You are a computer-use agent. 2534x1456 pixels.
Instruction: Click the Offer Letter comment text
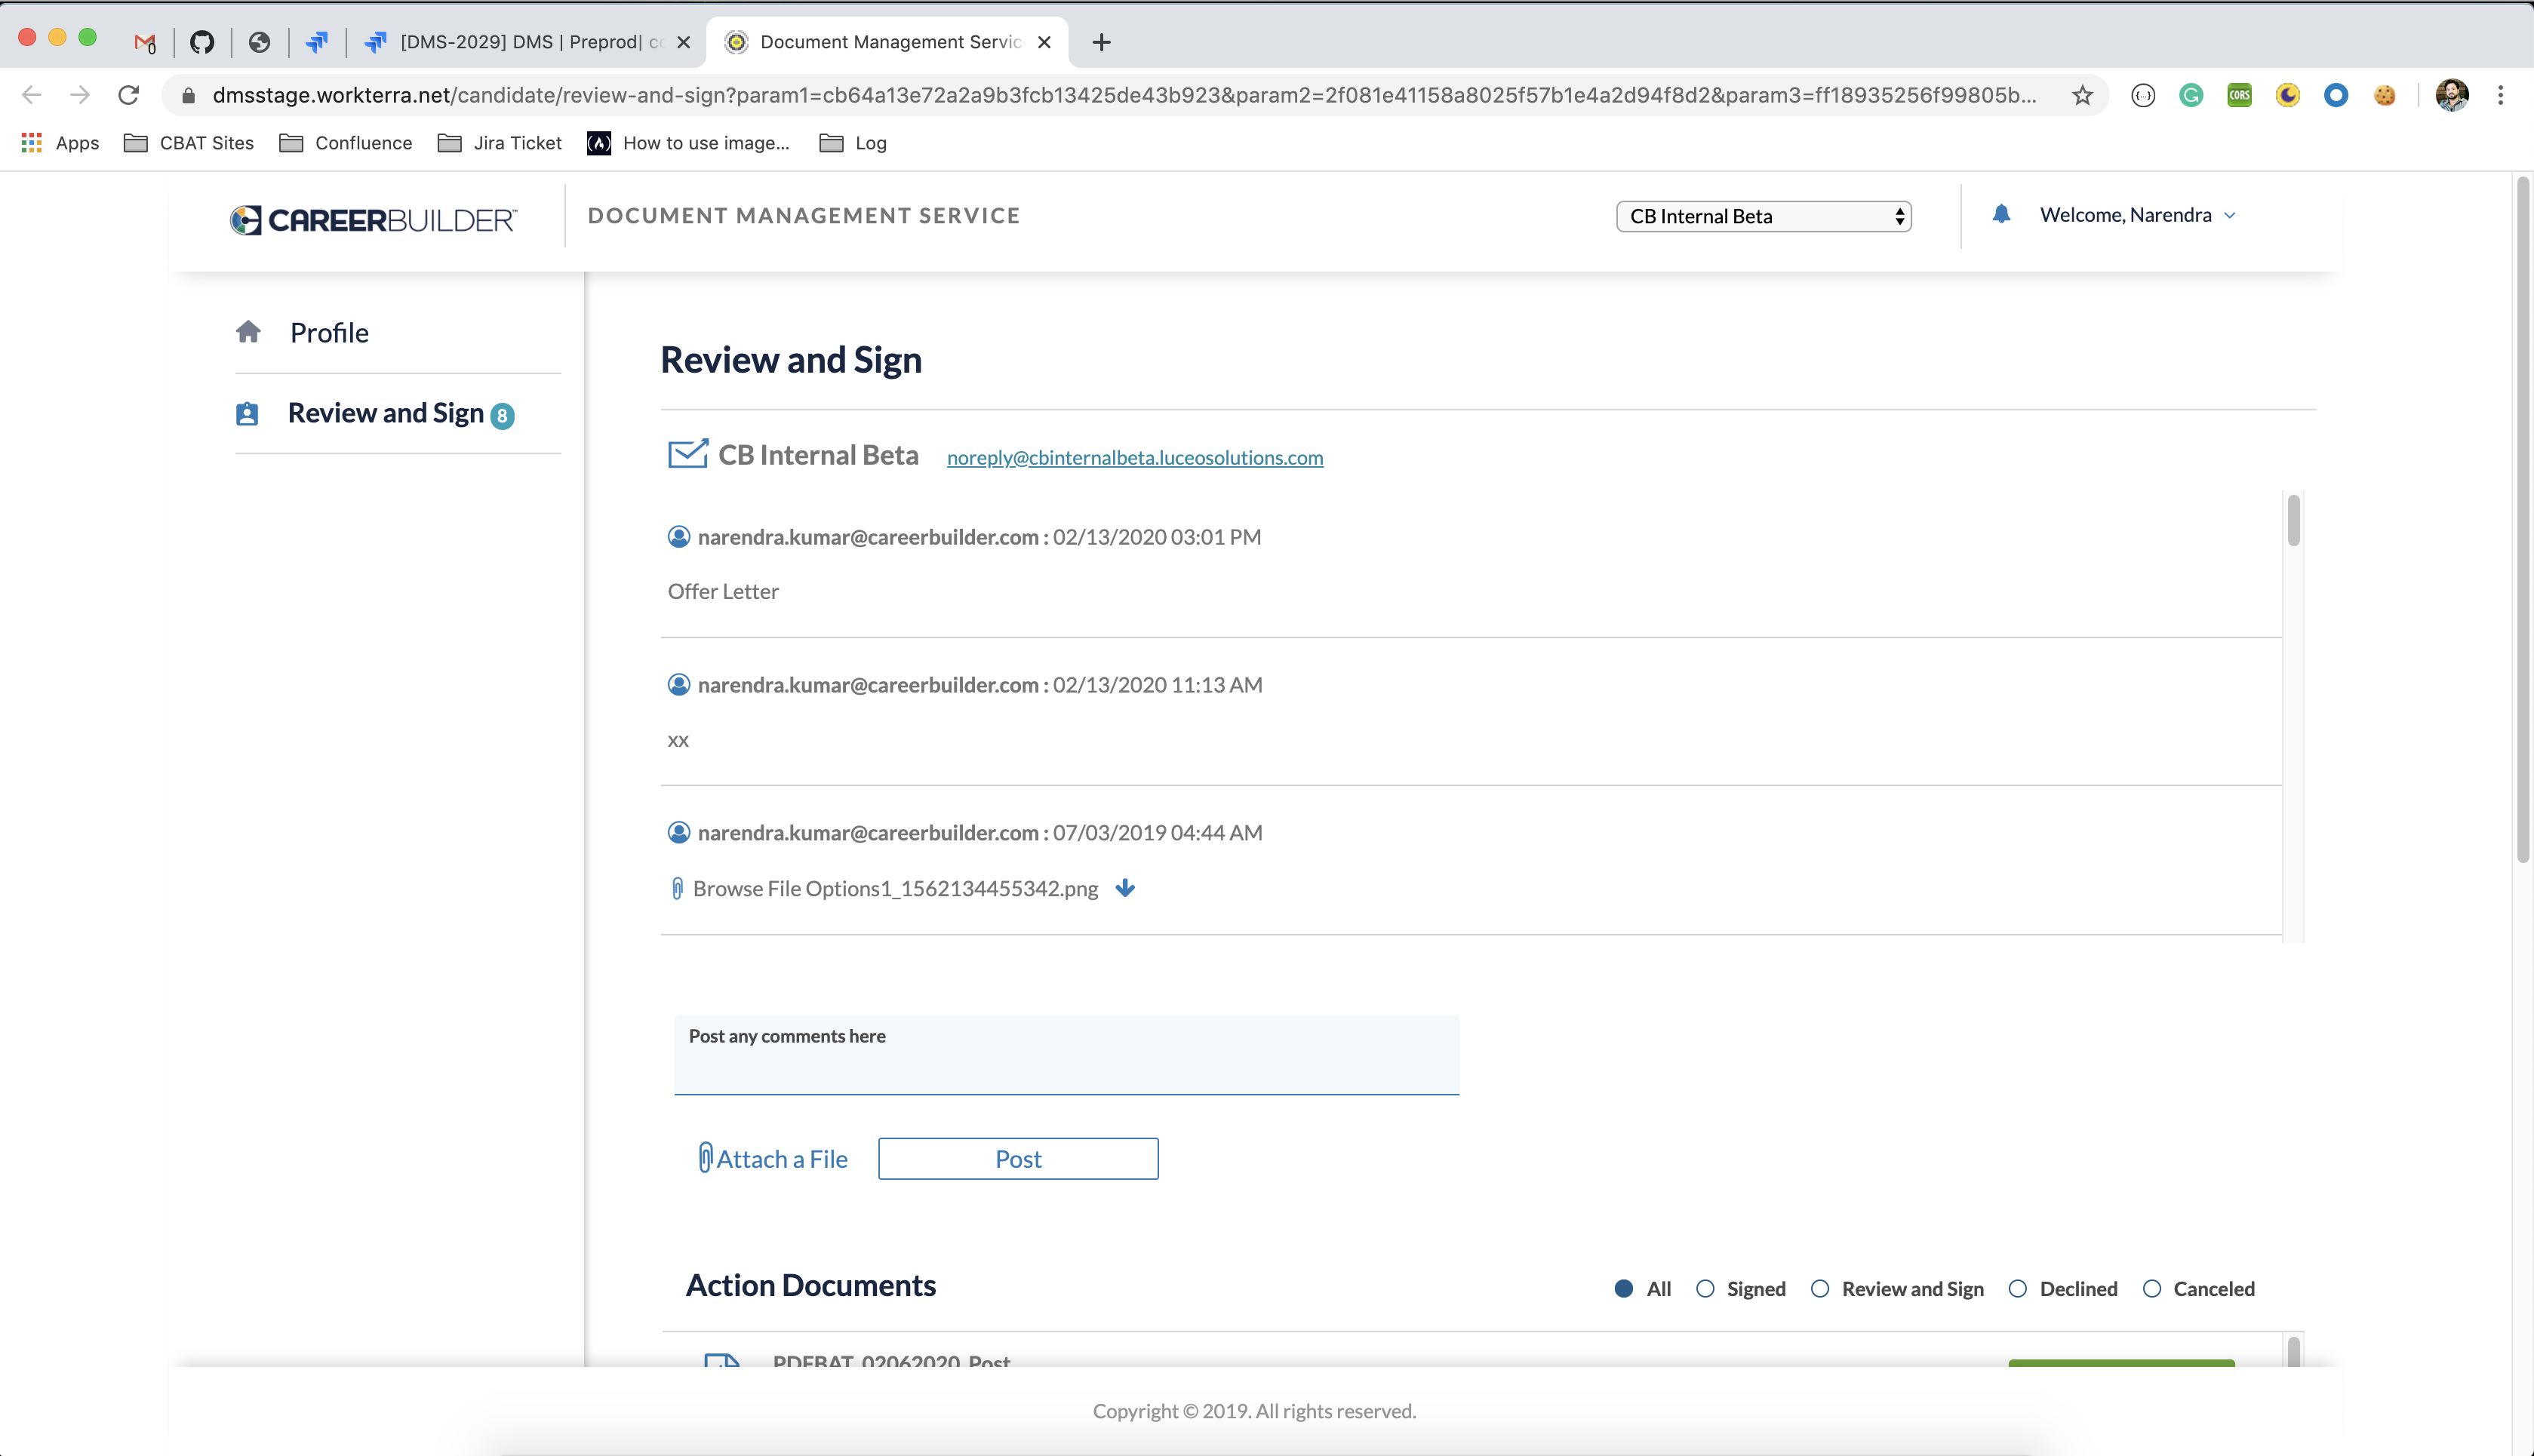point(723,591)
